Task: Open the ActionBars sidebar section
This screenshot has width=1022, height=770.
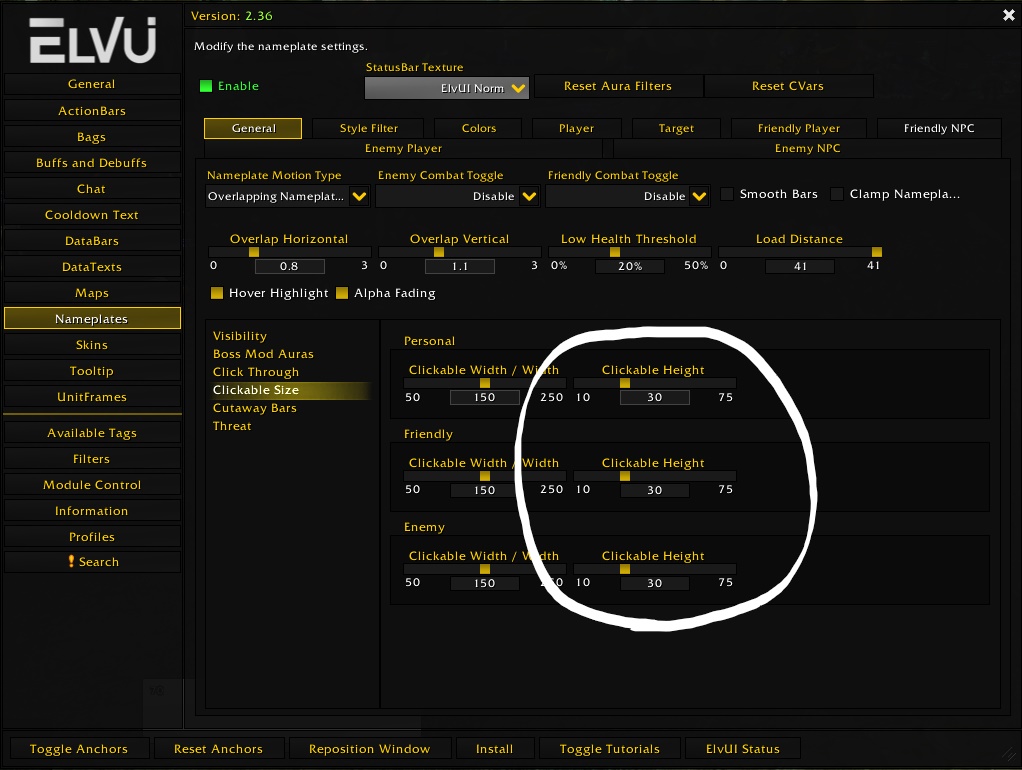Action: click(92, 111)
